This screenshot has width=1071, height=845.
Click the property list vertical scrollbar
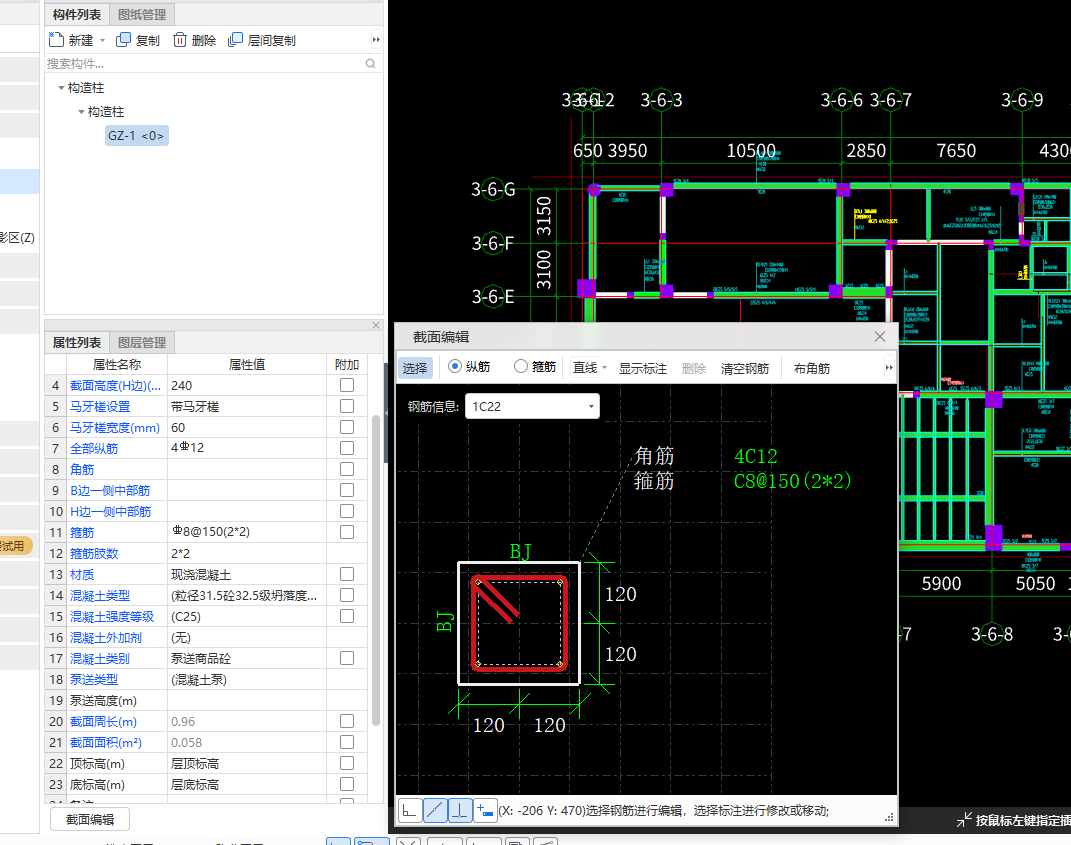coord(376,570)
